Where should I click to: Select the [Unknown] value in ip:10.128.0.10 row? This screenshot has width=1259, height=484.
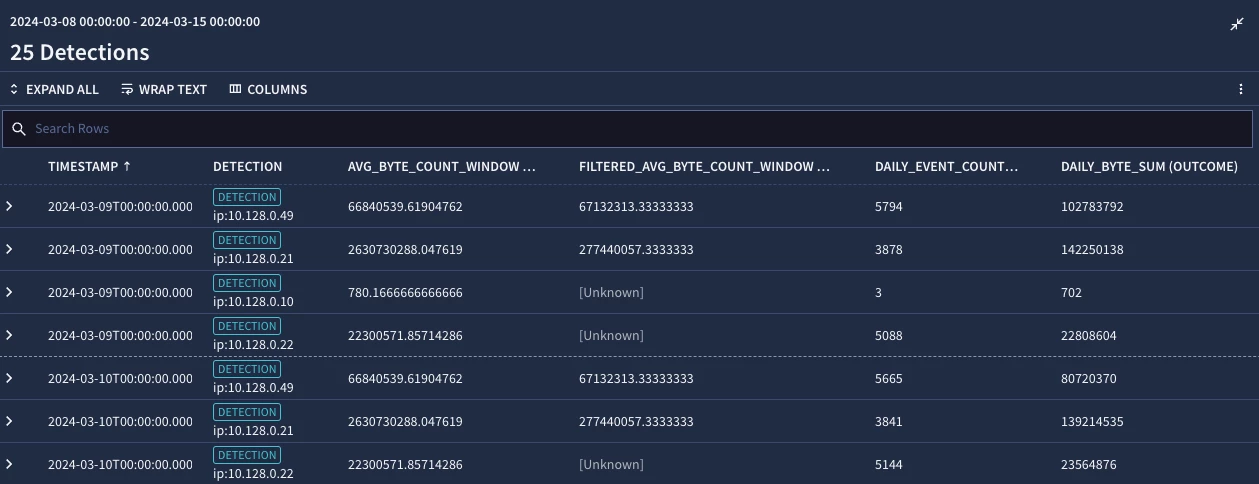click(611, 293)
